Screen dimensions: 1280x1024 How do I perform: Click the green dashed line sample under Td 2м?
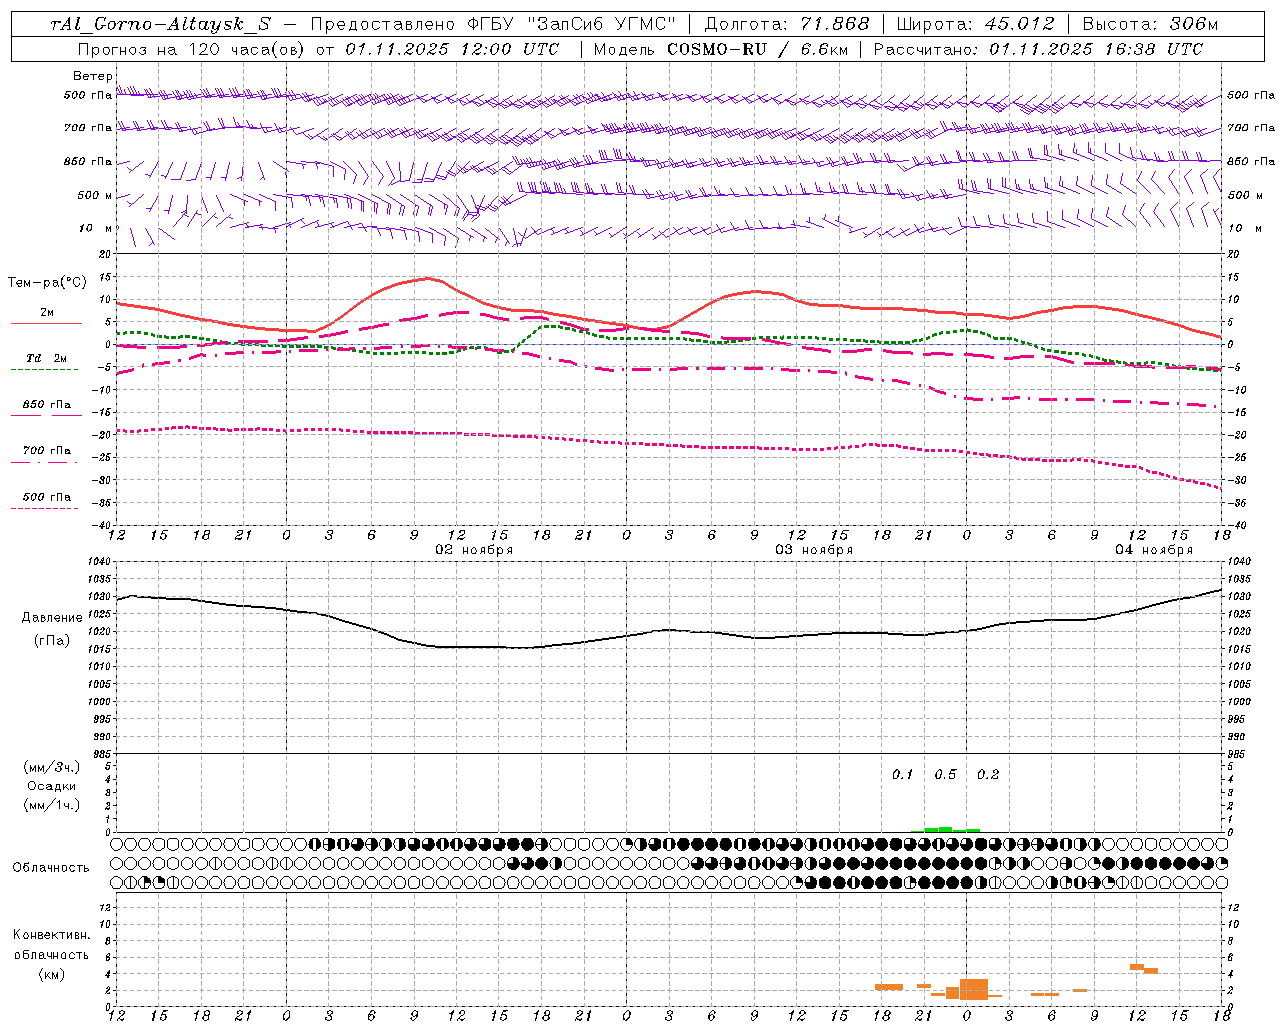(x=44, y=369)
